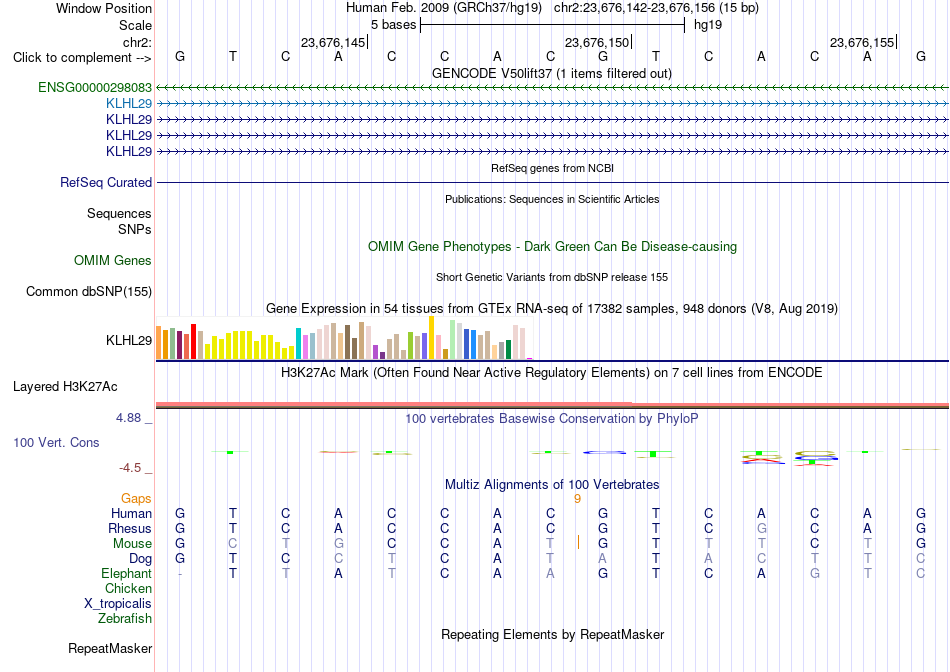Click Multiz Alignments of 100 Vertebrates title
The width and height of the screenshot is (950, 672).
coord(552,484)
